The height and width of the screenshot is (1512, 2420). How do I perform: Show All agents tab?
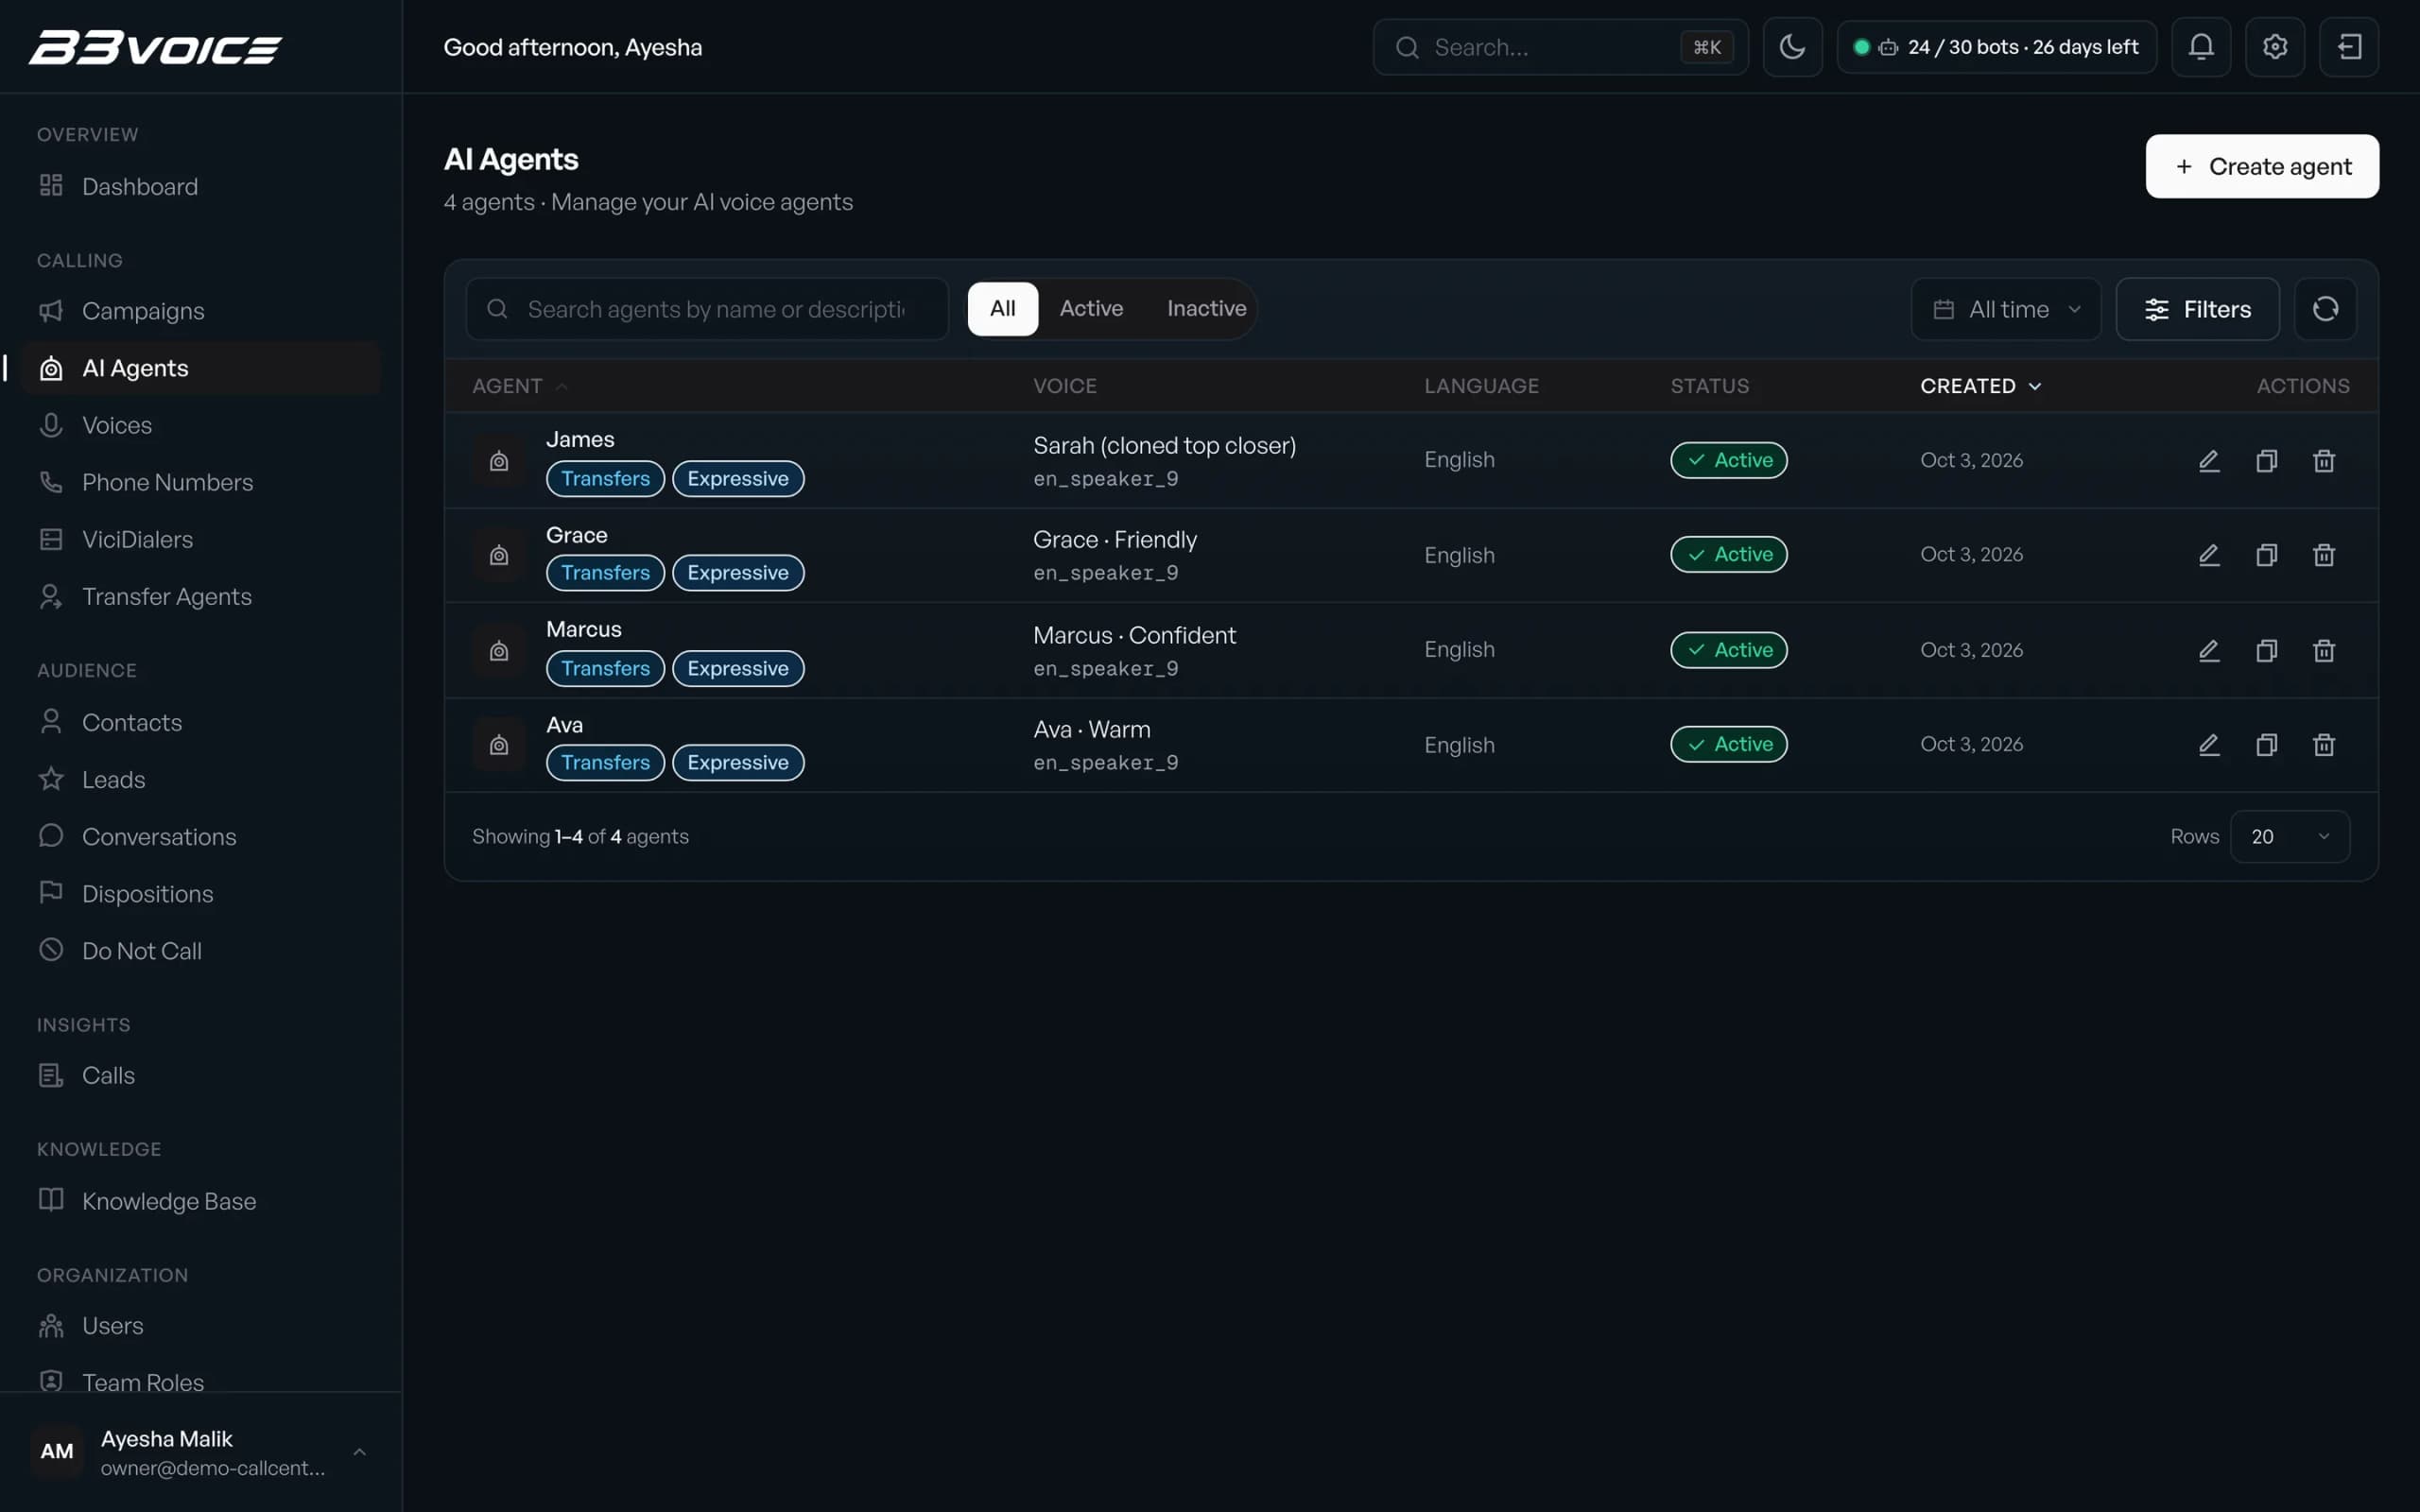pyautogui.click(x=1002, y=309)
